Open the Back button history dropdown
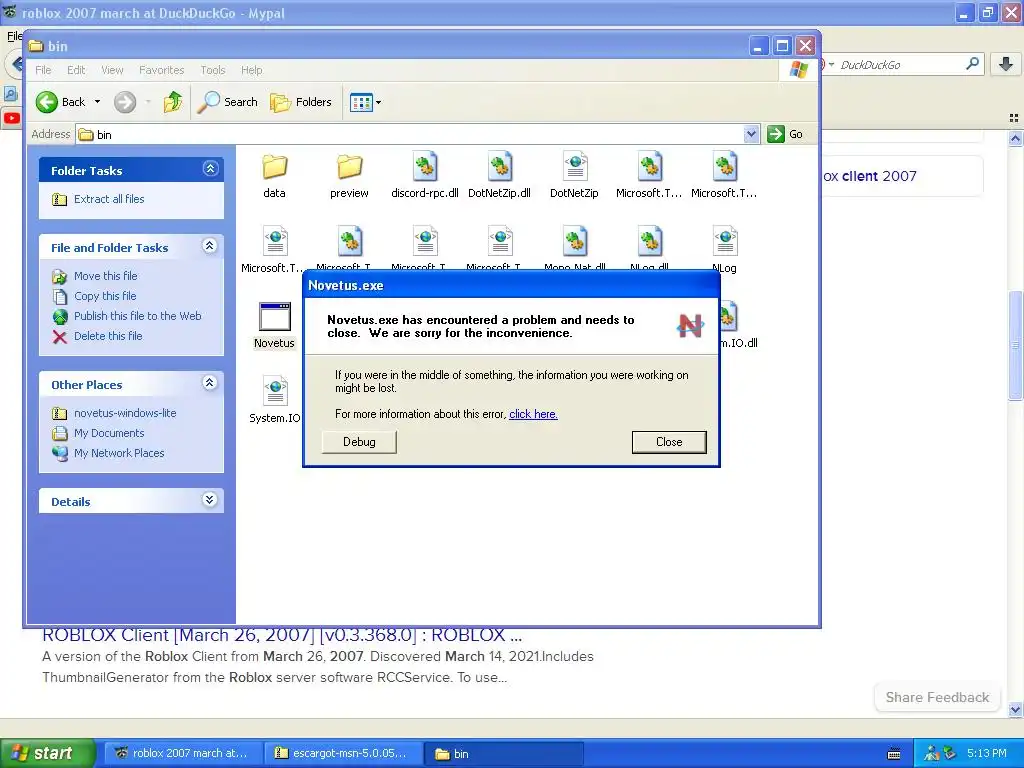Viewport: 1024px width, 768px height. [x=97, y=102]
